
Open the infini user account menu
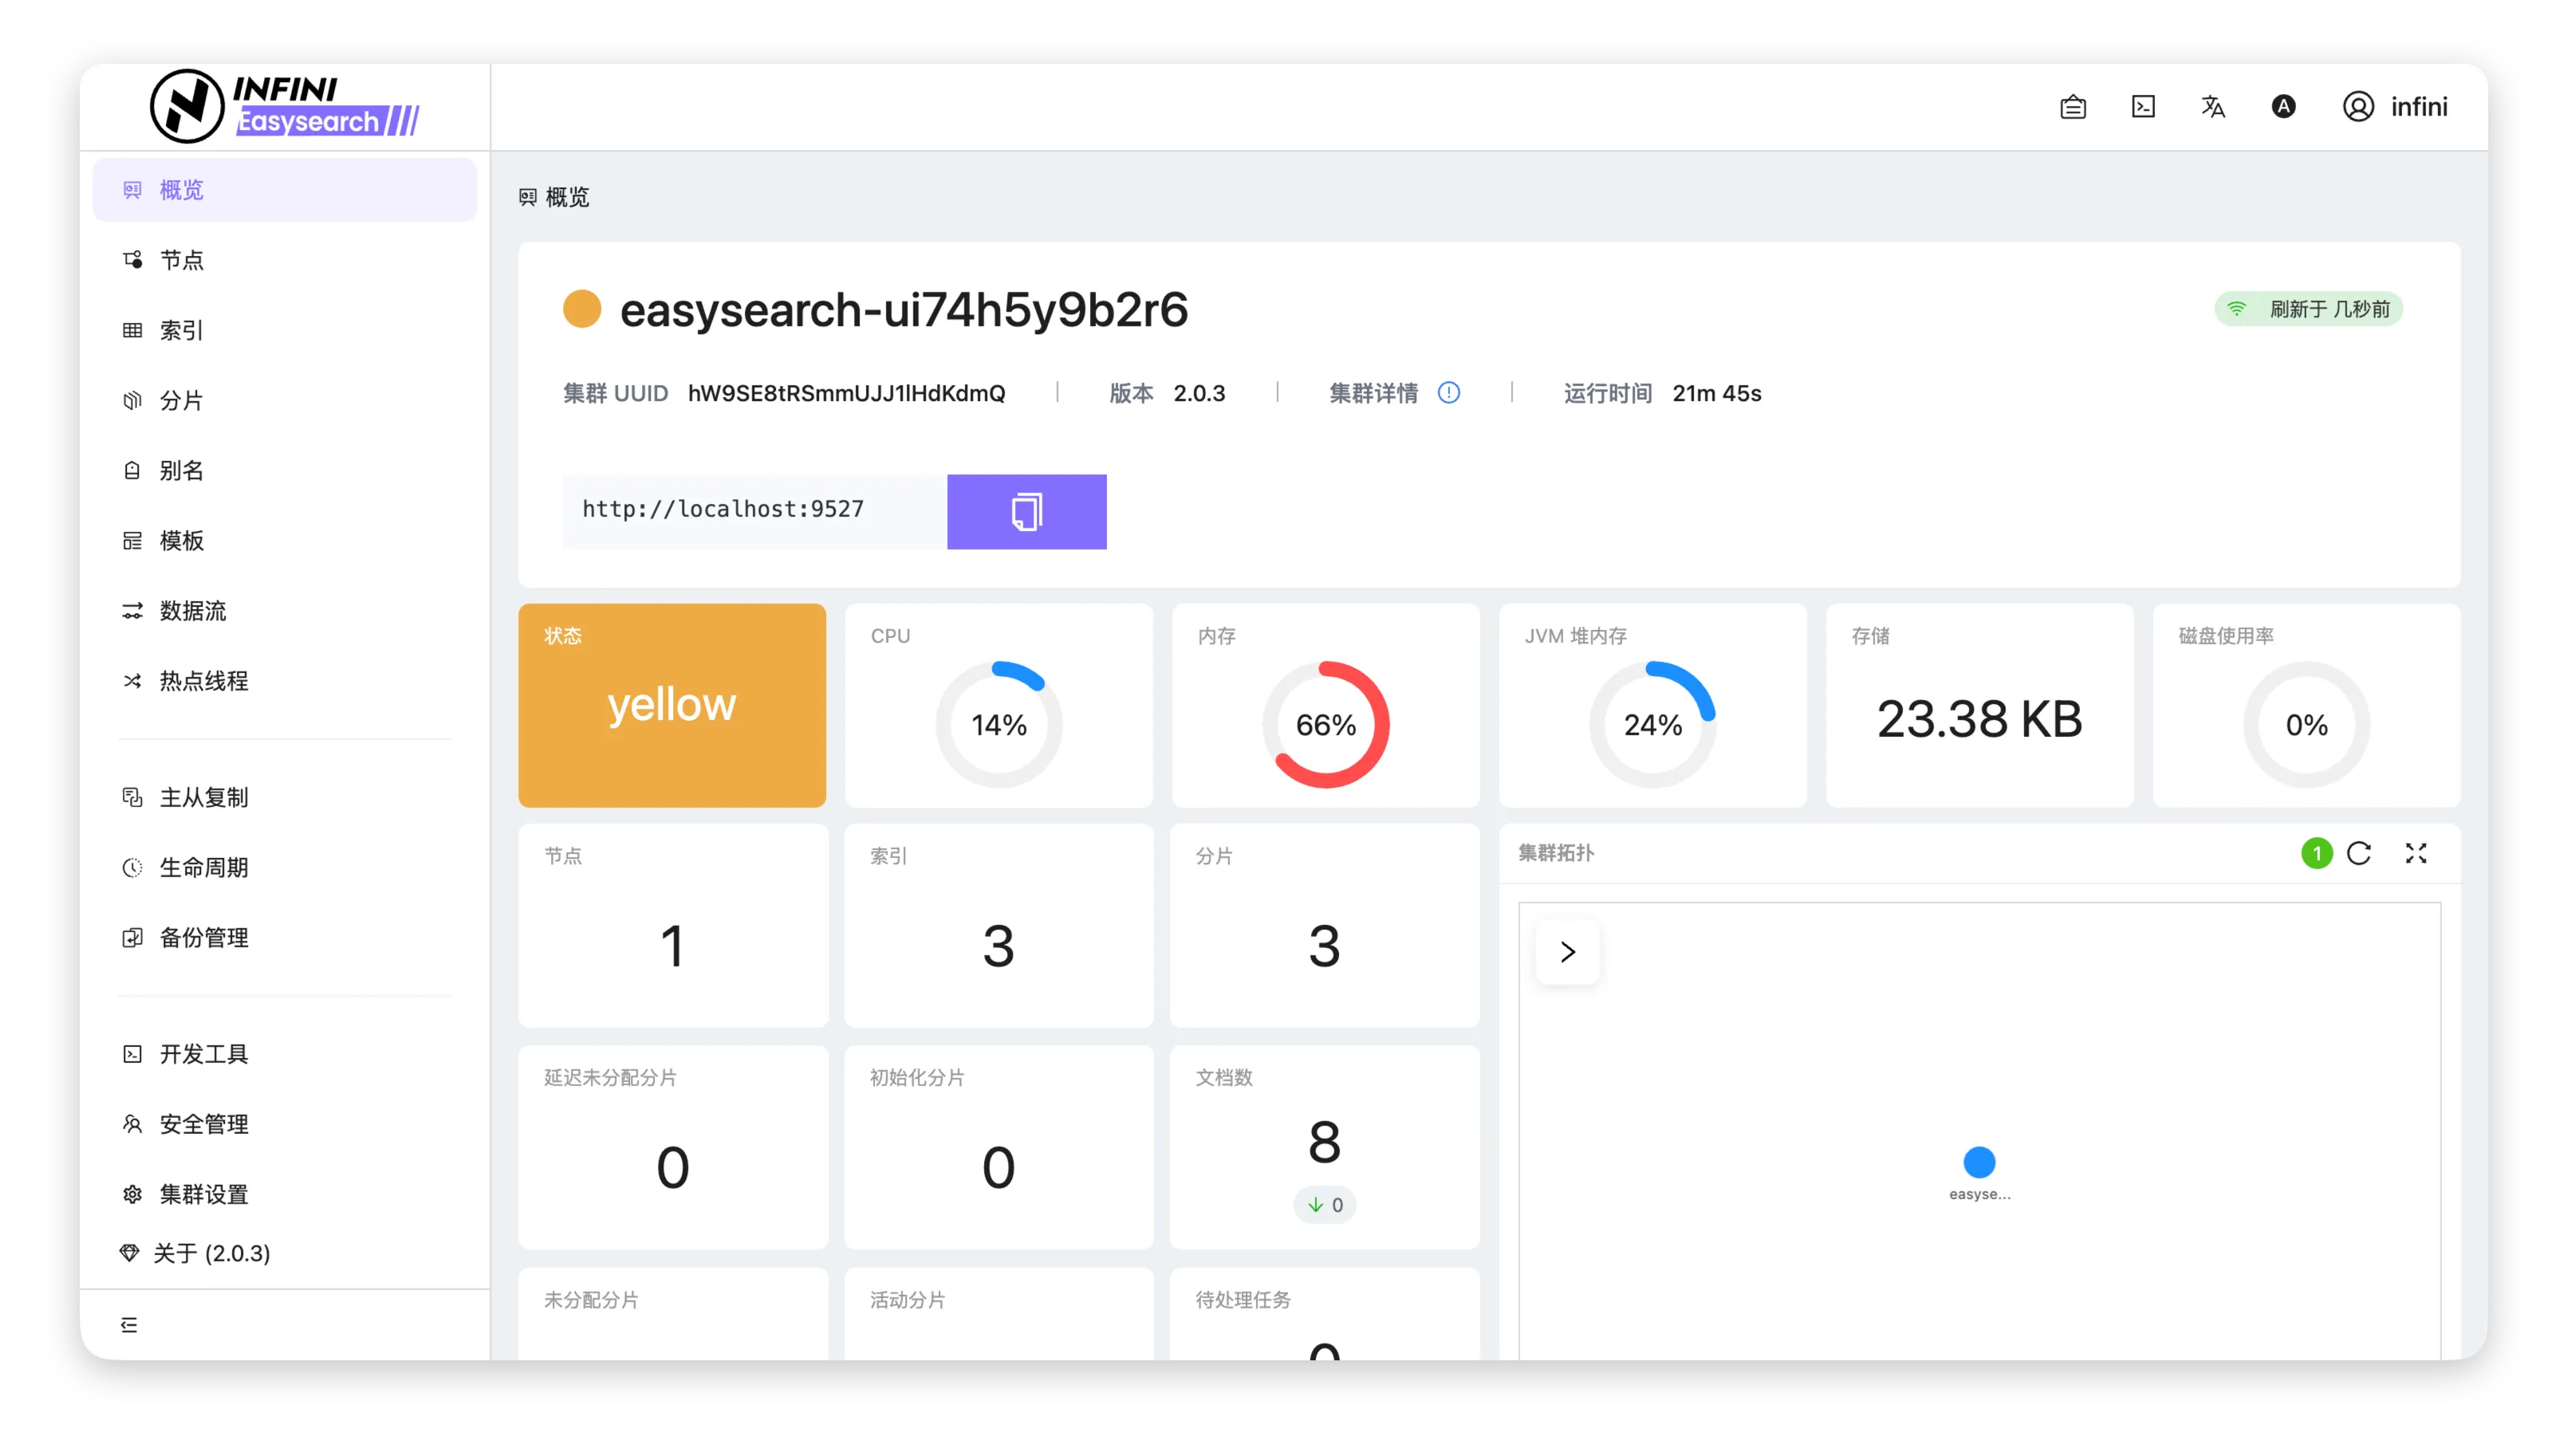pyautogui.click(x=2395, y=107)
